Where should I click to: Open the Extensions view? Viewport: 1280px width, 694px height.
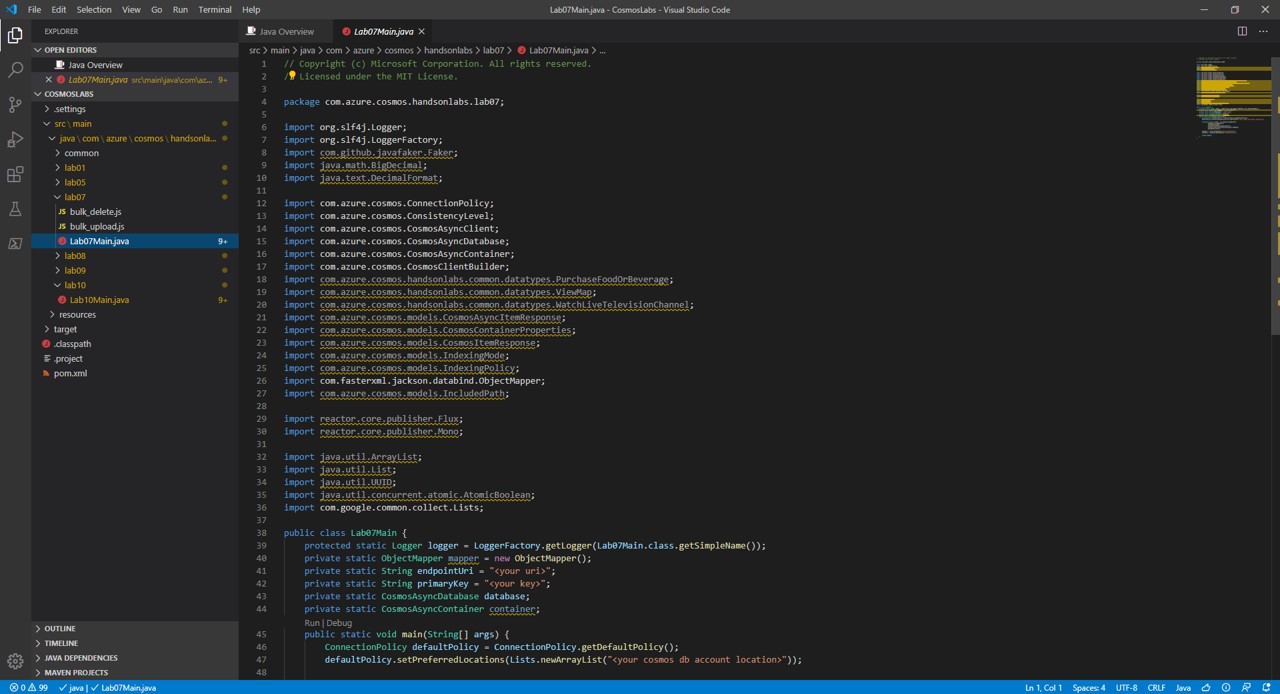[x=14, y=174]
